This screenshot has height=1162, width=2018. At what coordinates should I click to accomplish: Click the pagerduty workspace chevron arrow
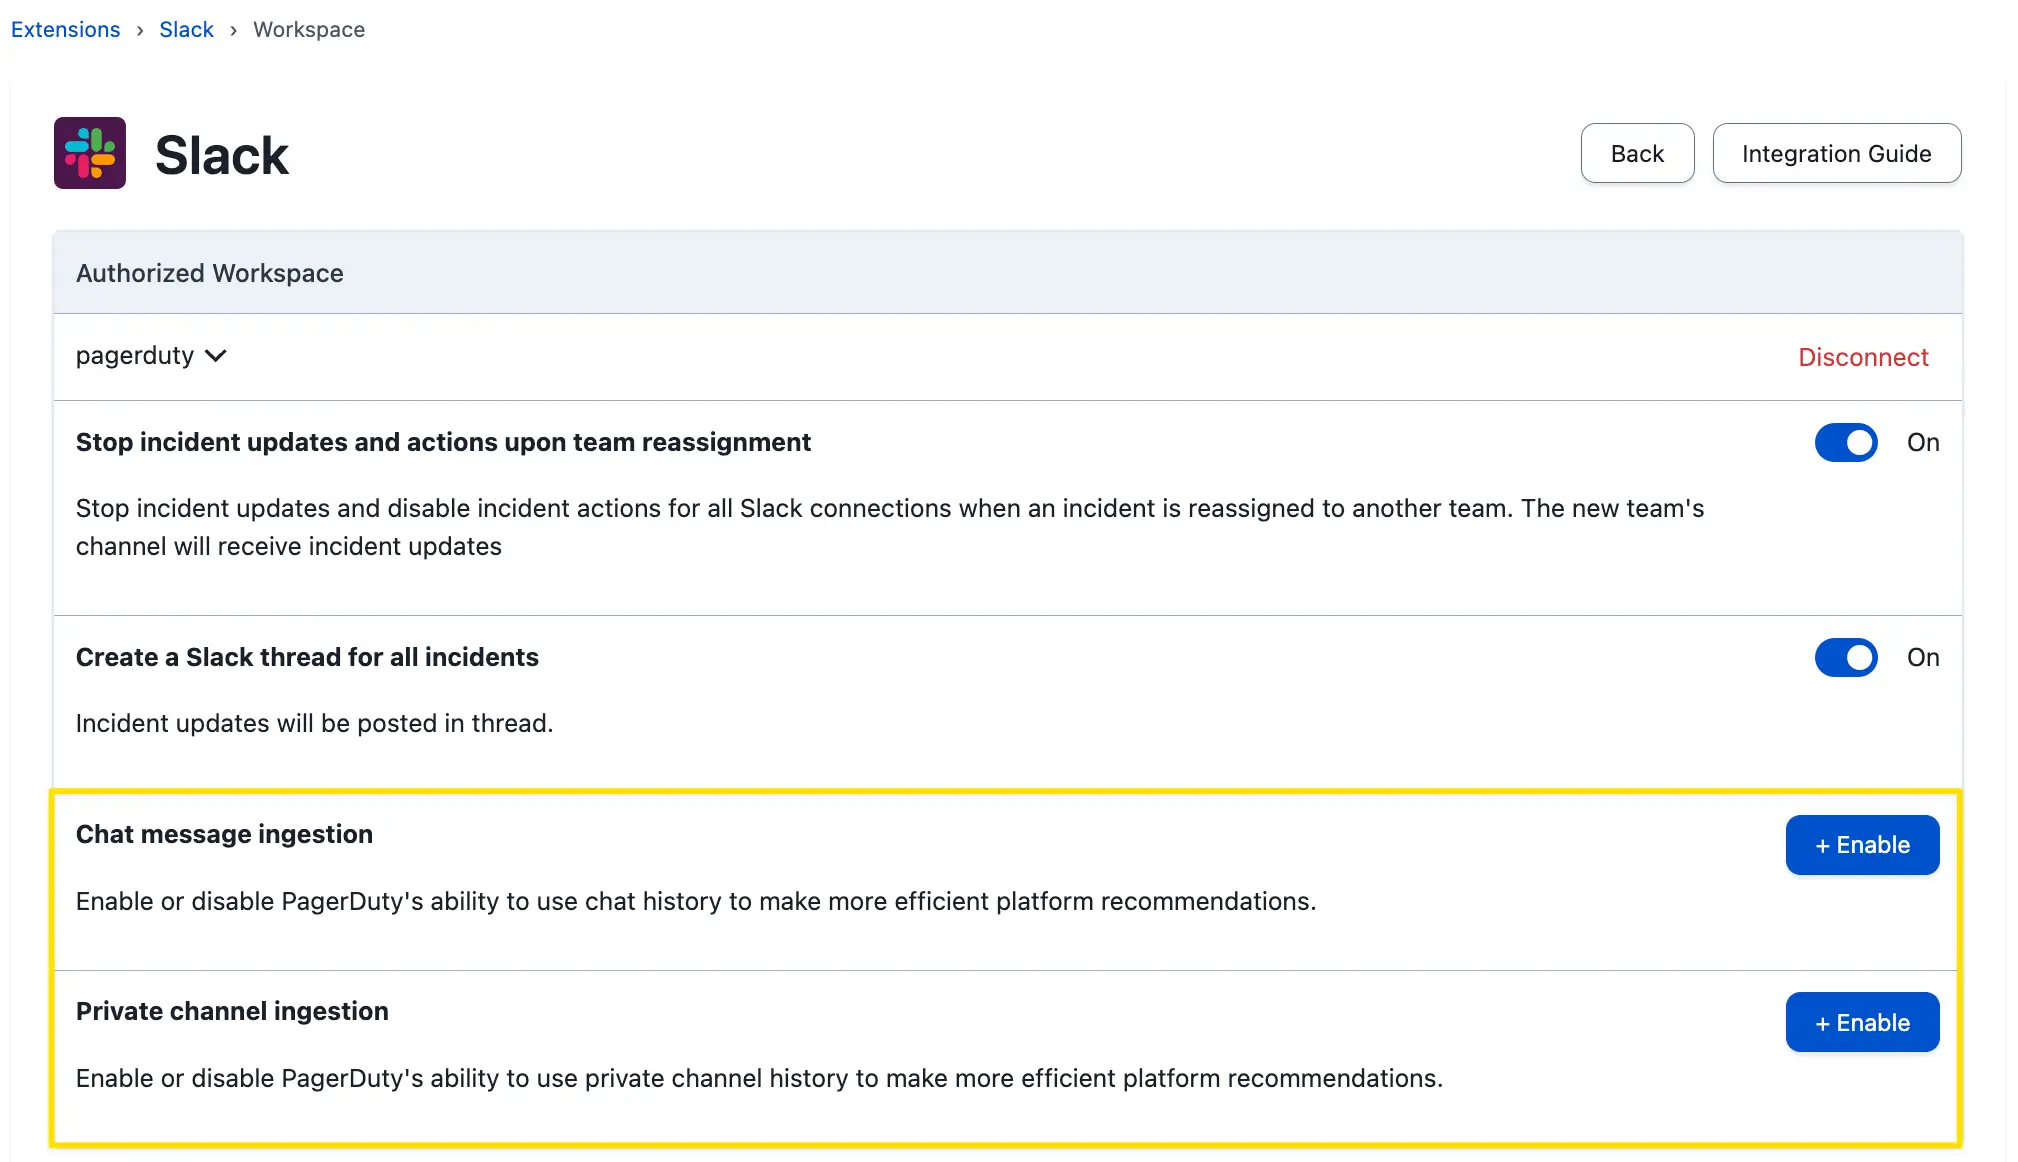[216, 356]
